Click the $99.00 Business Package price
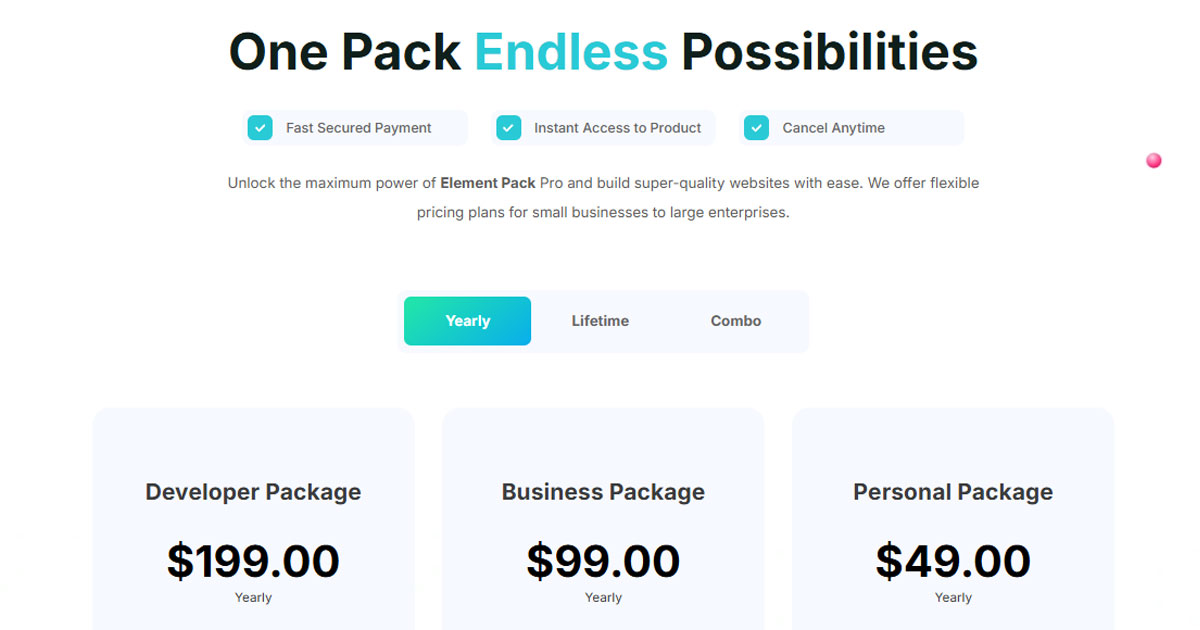Viewport: 1200px width, 630px height. [603, 560]
